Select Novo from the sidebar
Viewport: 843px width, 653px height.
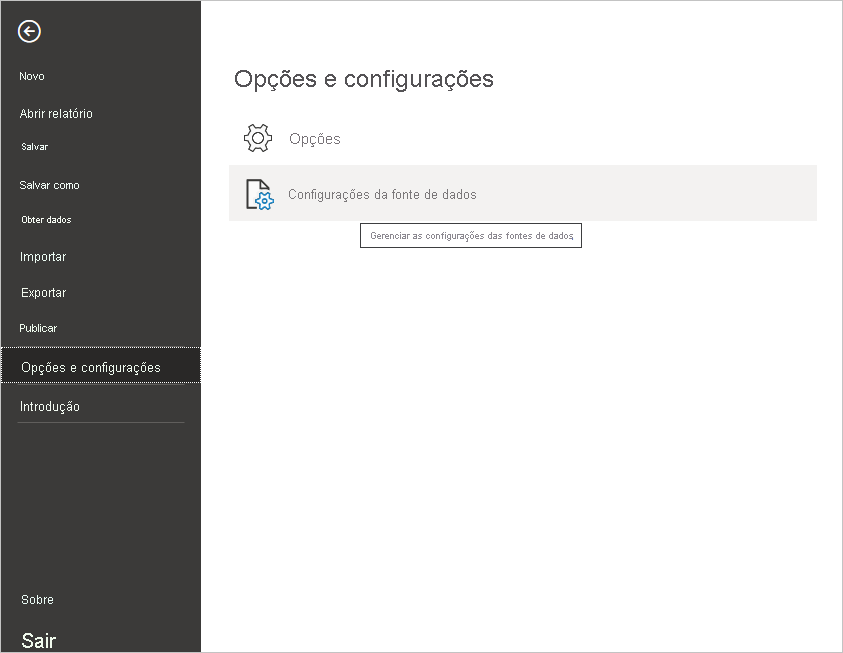(33, 76)
